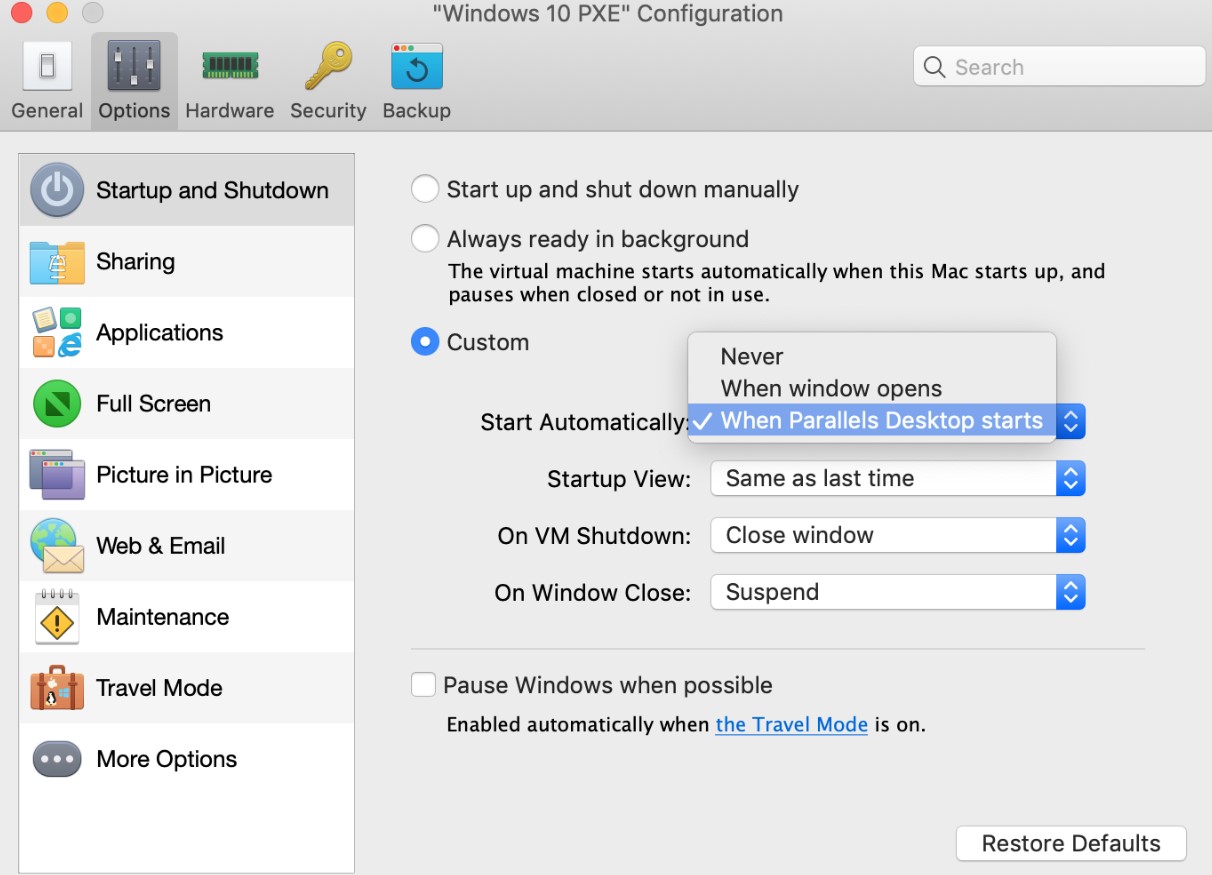Open the Startup View dropdown
The width and height of the screenshot is (1212, 875).
[x=898, y=479]
